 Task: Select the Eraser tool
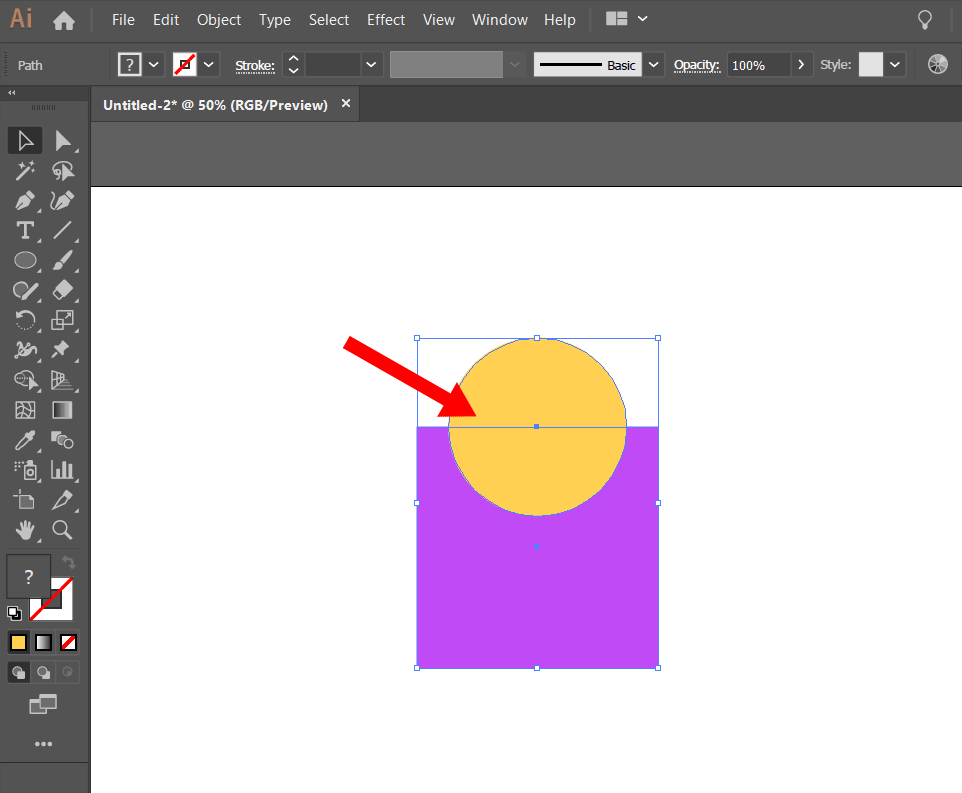[x=63, y=290]
